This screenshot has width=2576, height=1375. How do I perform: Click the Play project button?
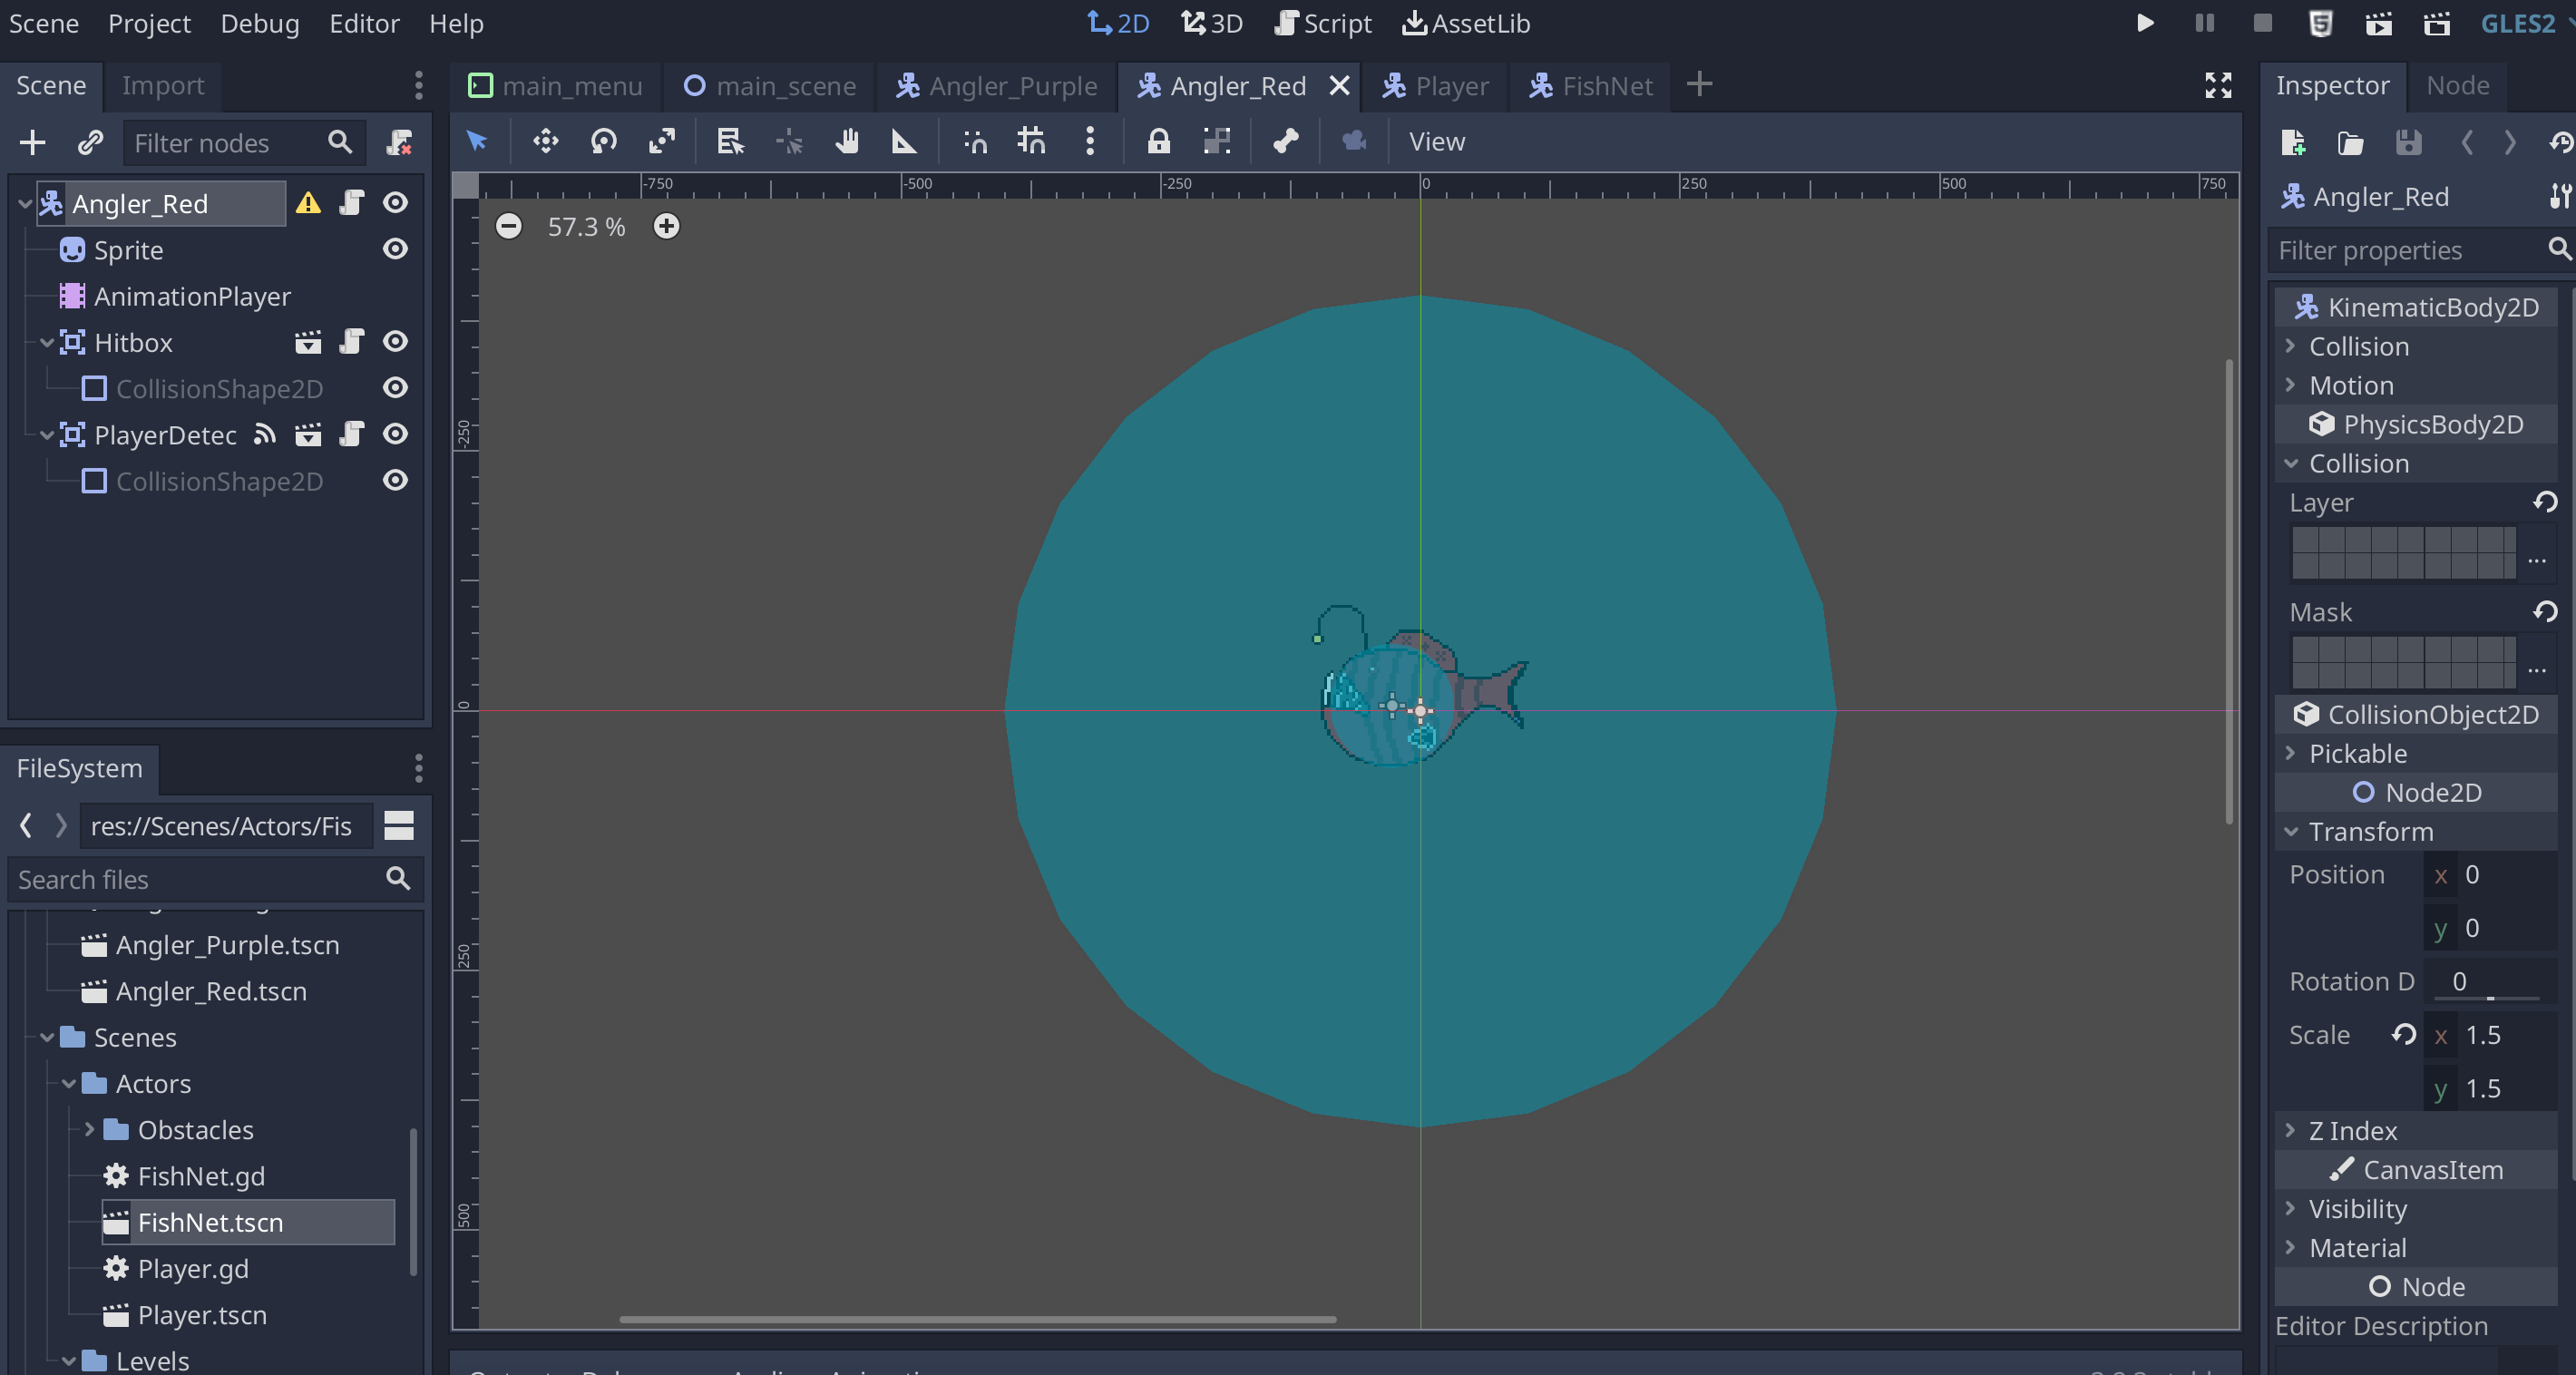(x=2145, y=23)
